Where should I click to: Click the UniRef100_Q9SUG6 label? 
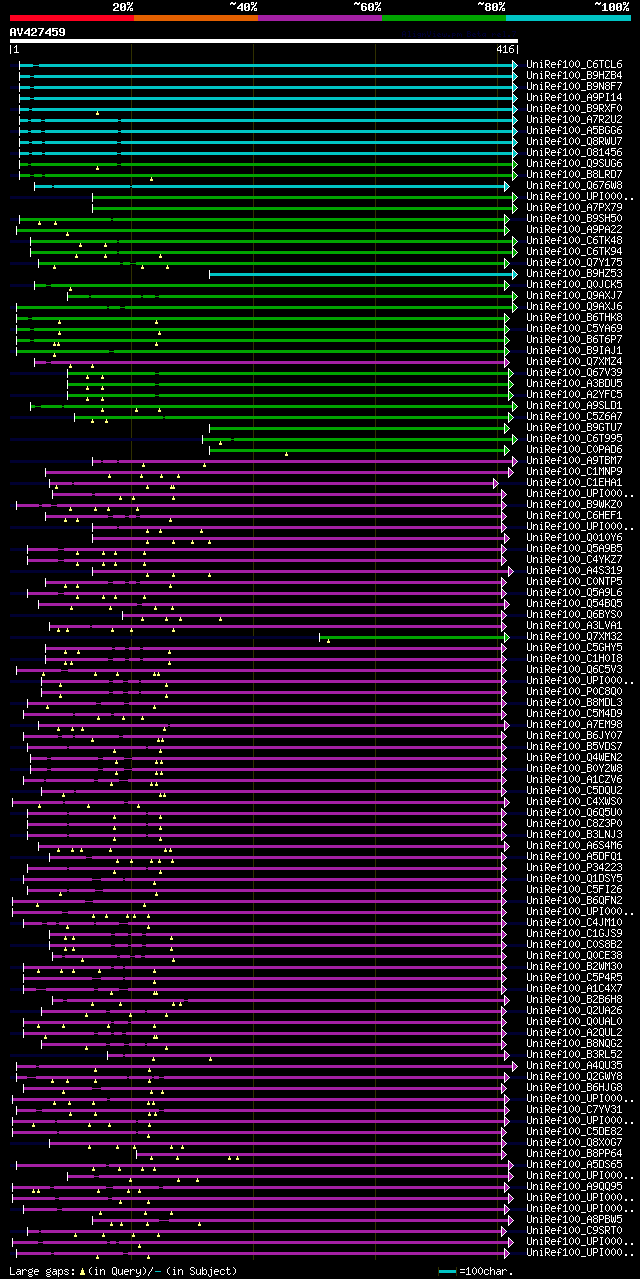573,163
